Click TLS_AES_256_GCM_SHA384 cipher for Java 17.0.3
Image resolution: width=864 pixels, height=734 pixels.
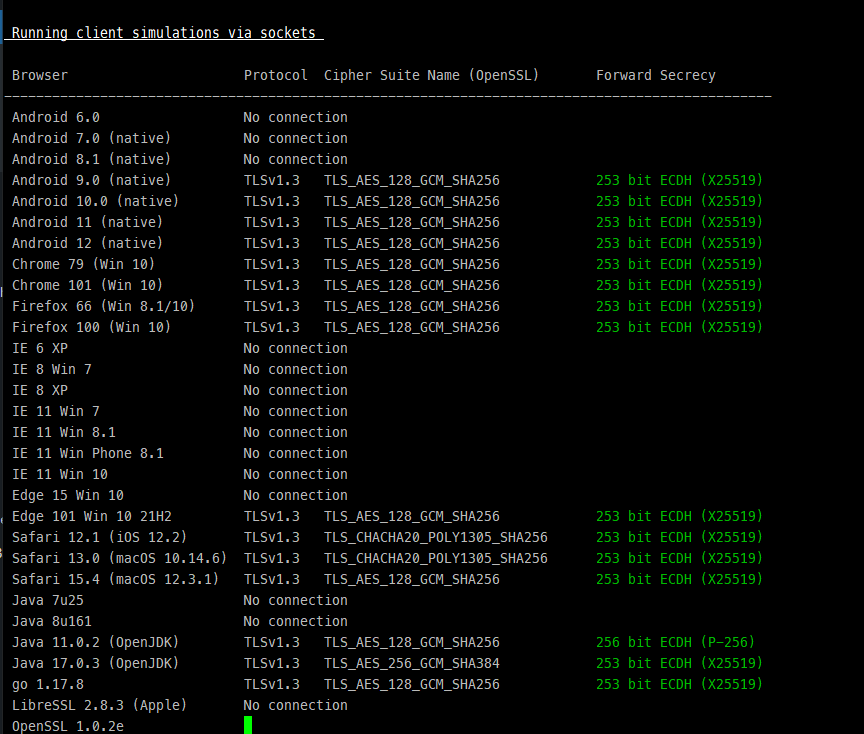click(412, 663)
